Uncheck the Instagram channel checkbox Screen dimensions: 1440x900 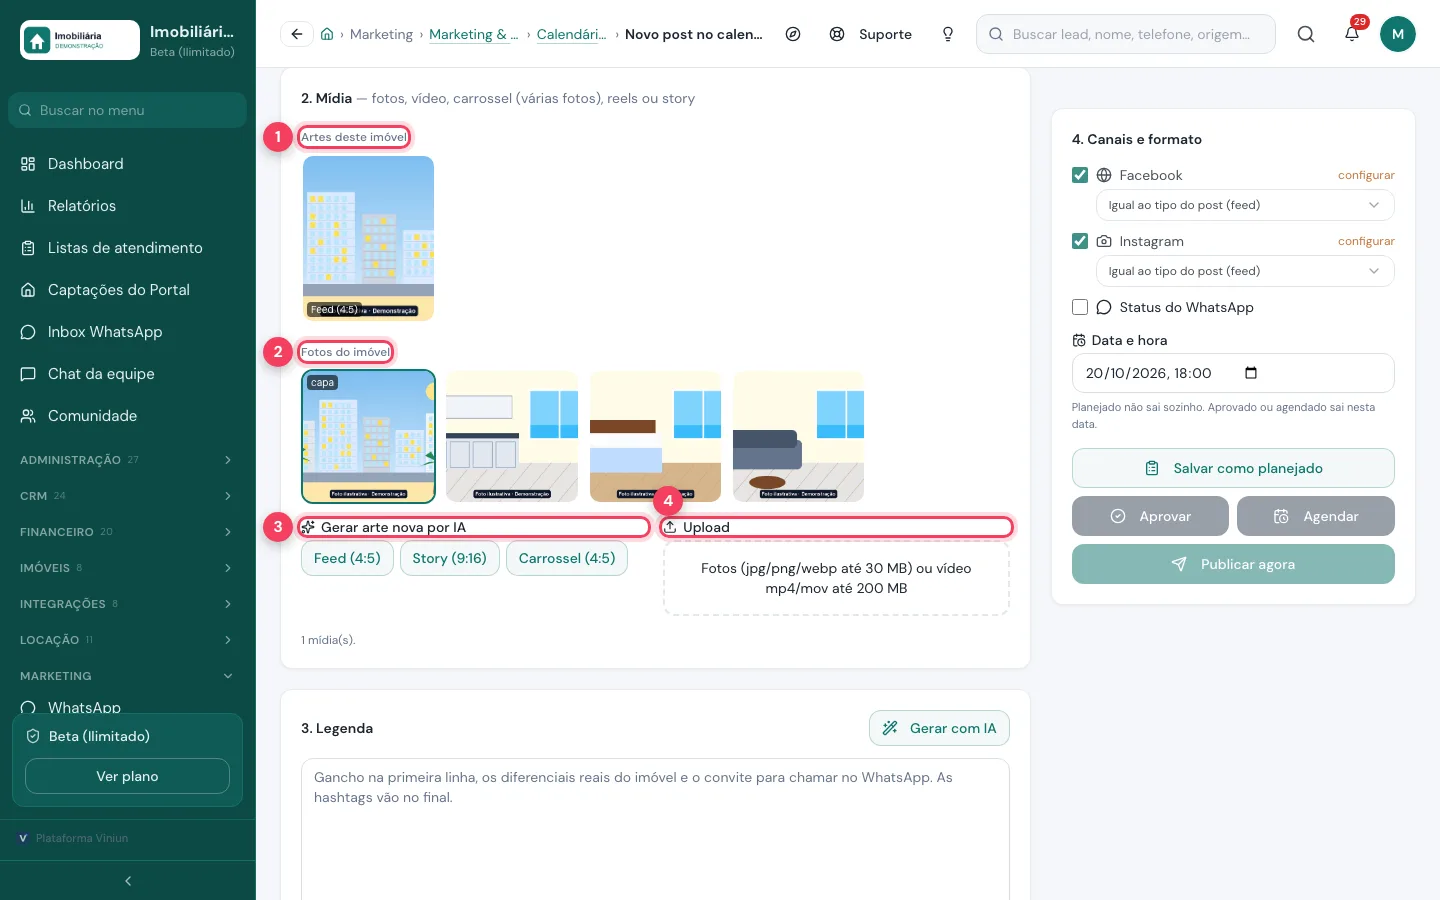click(1080, 241)
